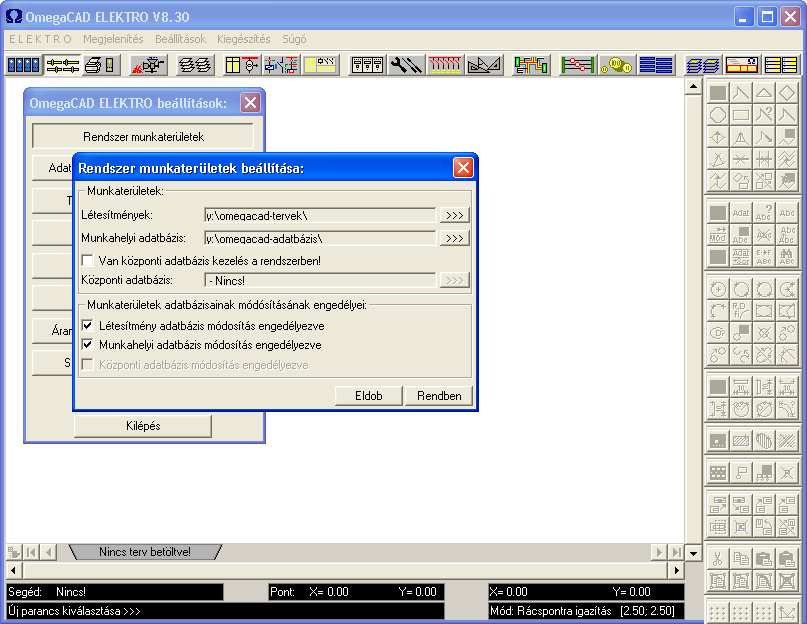This screenshot has height=624, width=807.
Task: Enable 'Van központi adatbázis kezelés a rendszerben!' checkbox
Action: pos(88,261)
